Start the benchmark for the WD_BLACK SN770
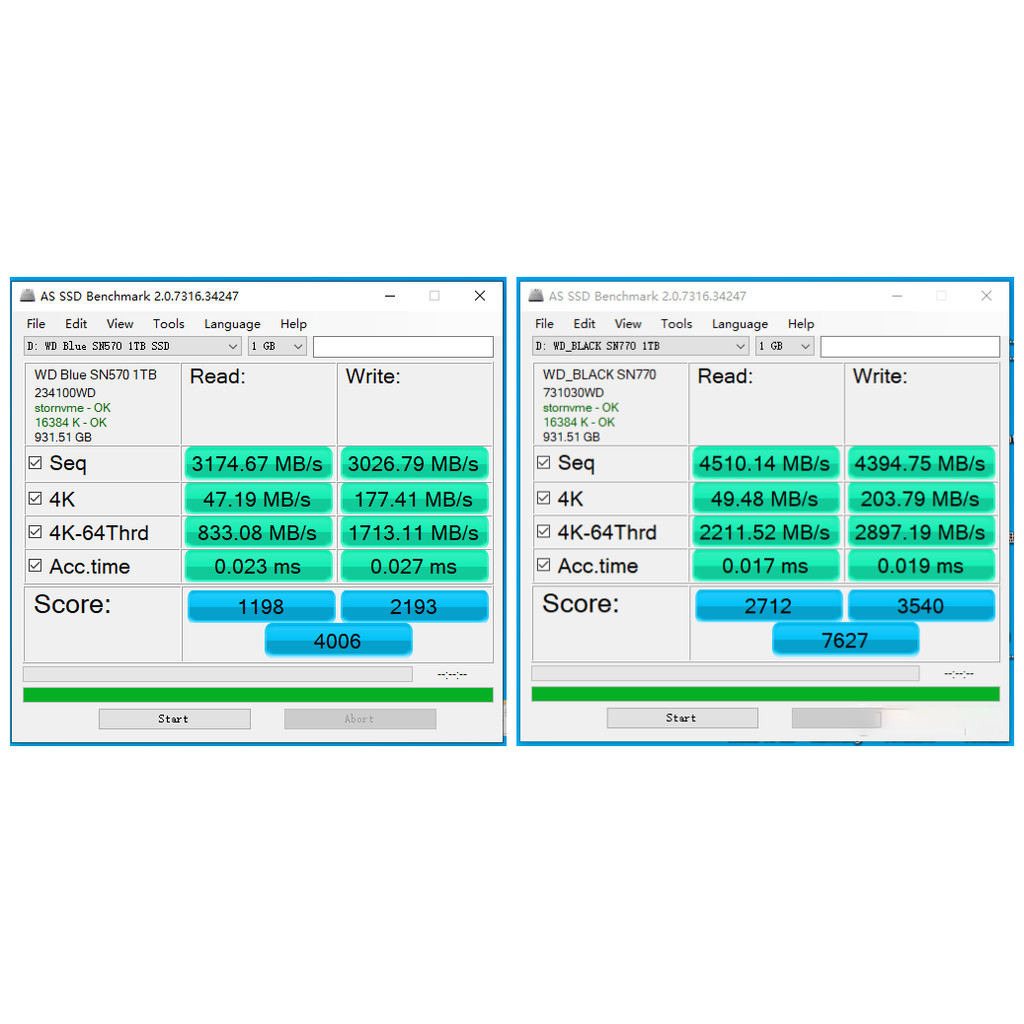This screenshot has width=1024, height=1024. pos(681,717)
